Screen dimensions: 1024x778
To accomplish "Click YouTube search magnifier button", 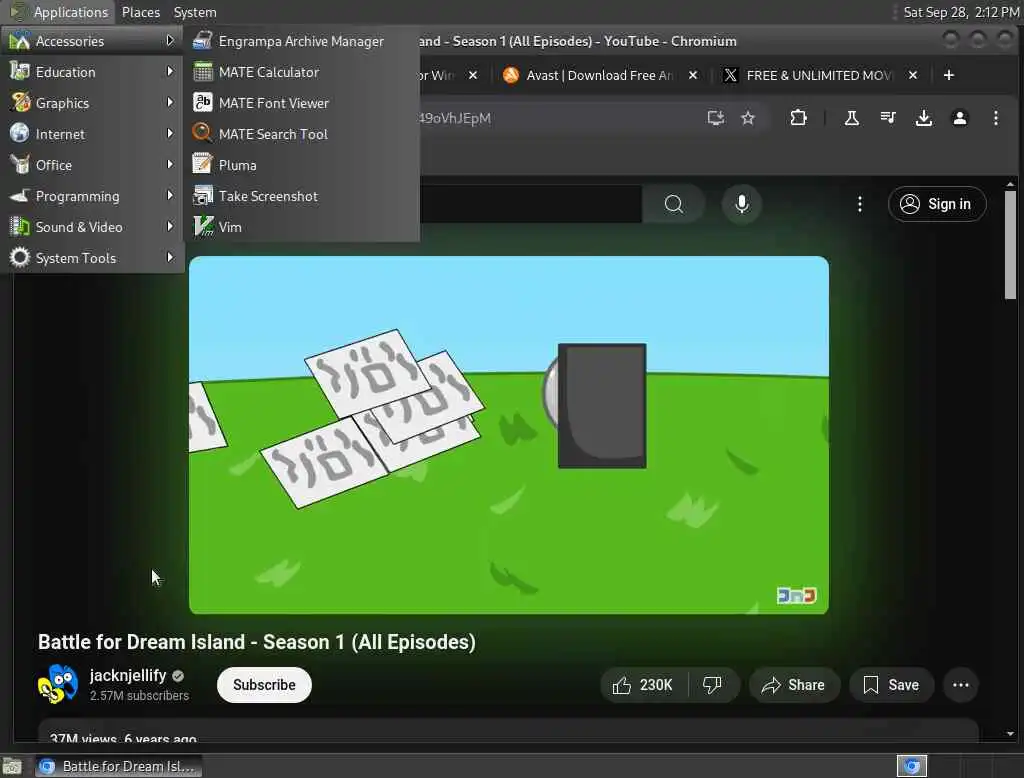I will click(673, 204).
